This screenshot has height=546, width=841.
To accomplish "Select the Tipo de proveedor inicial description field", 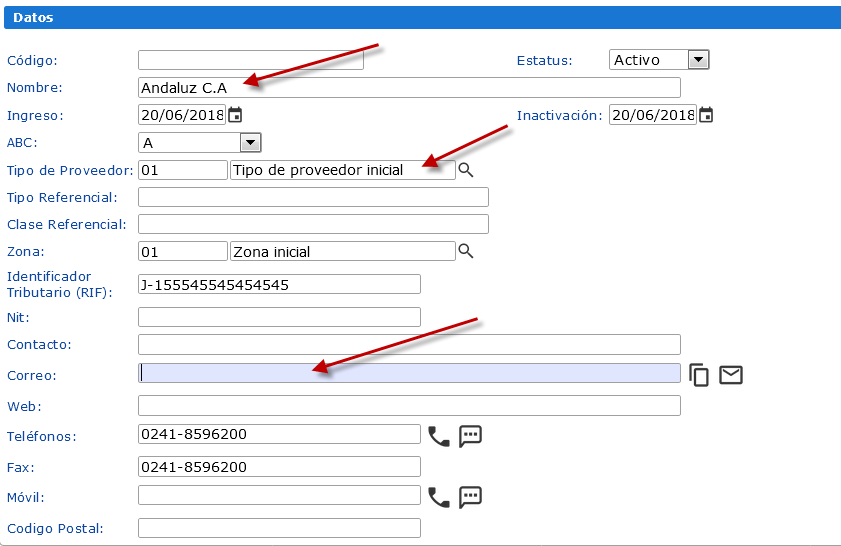I will pyautogui.click(x=343, y=170).
